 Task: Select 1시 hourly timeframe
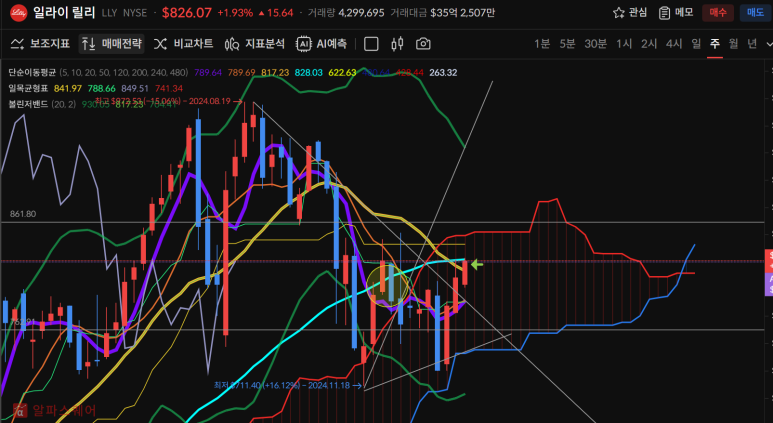pyautogui.click(x=624, y=44)
